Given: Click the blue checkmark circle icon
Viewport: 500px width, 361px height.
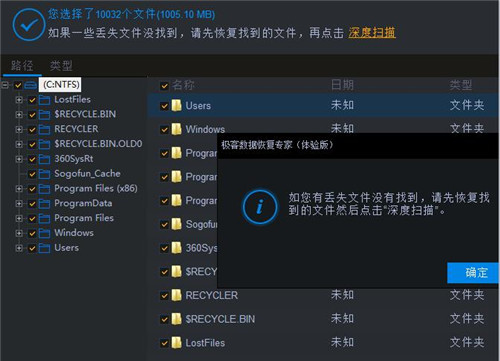Looking at the screenshot, I should 28,25.
